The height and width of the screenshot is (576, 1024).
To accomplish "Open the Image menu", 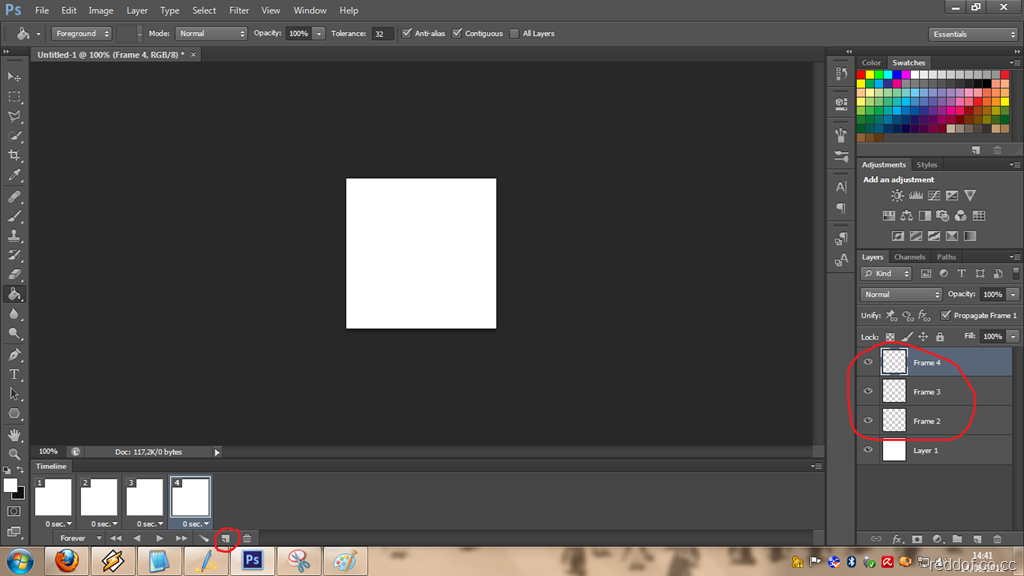I will (x=101, y=10).
